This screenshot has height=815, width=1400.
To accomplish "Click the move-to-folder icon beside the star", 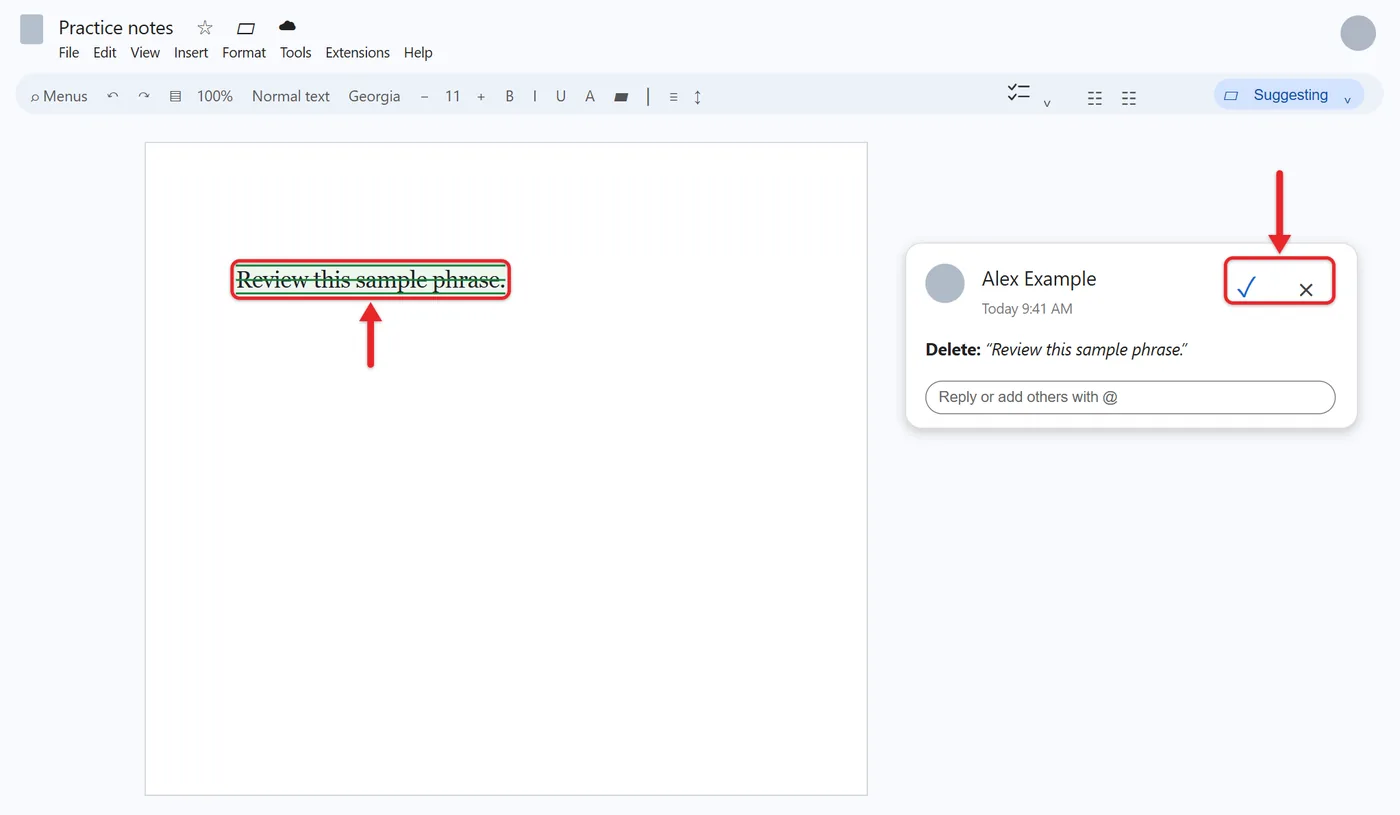I will tap(246, 28).
